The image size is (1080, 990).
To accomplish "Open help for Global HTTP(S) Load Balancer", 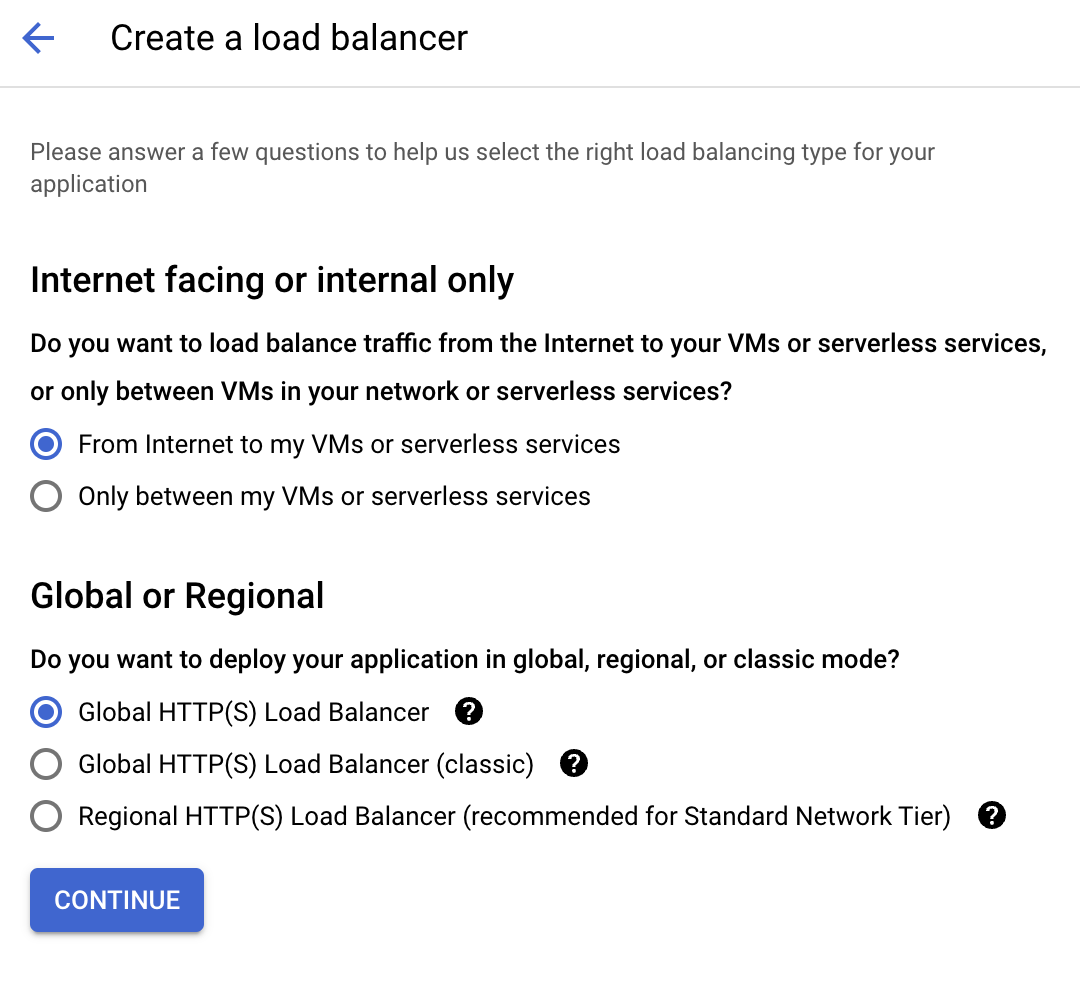I will tap(469, 712).
